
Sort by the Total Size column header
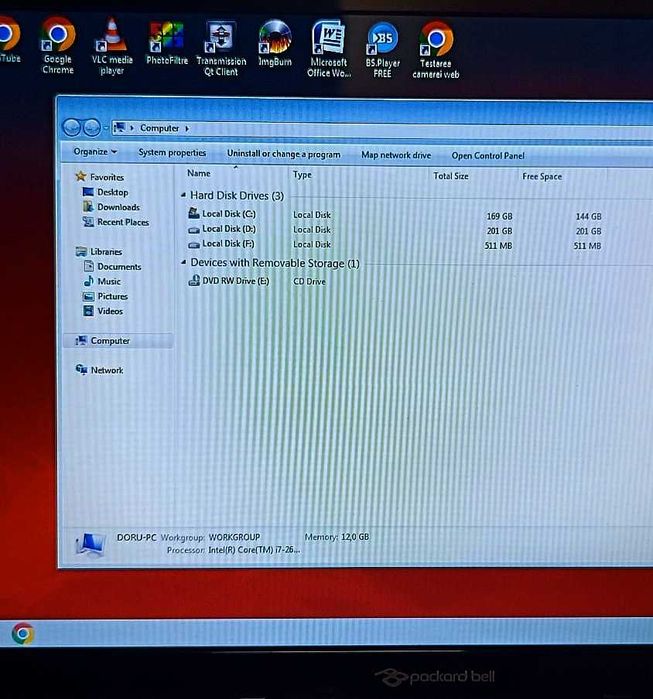(451, 176)
